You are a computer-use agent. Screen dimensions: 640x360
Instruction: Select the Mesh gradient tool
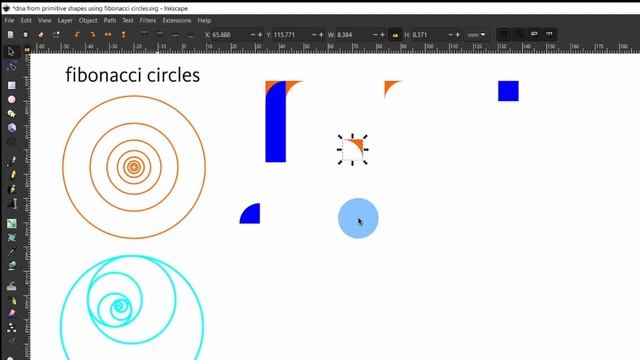11,237
